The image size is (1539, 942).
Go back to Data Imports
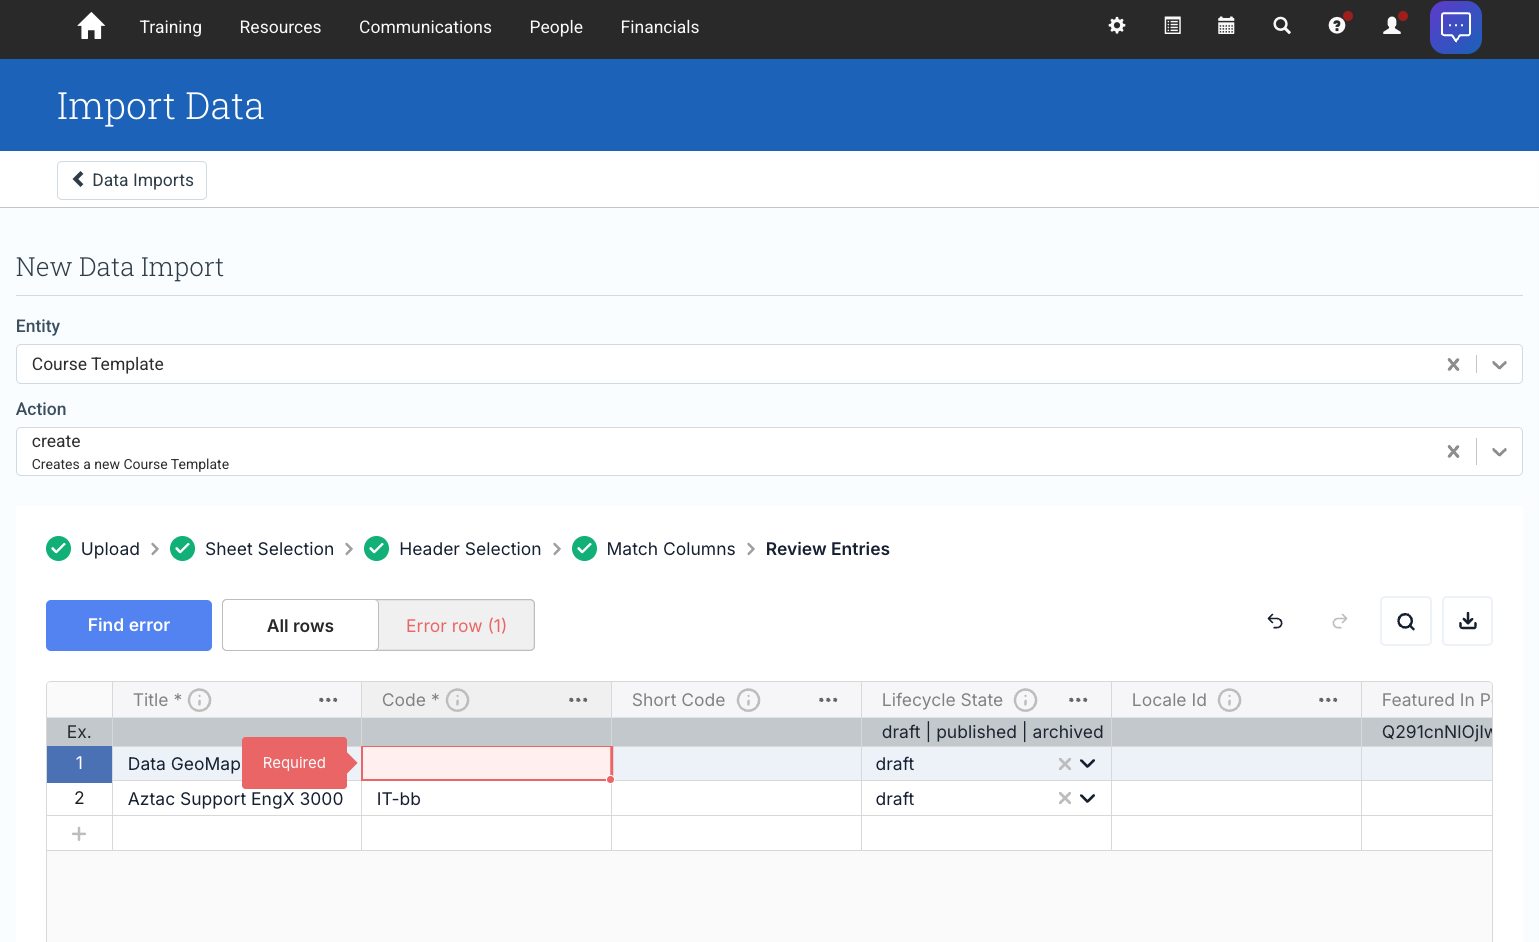(x=132, y=180)
